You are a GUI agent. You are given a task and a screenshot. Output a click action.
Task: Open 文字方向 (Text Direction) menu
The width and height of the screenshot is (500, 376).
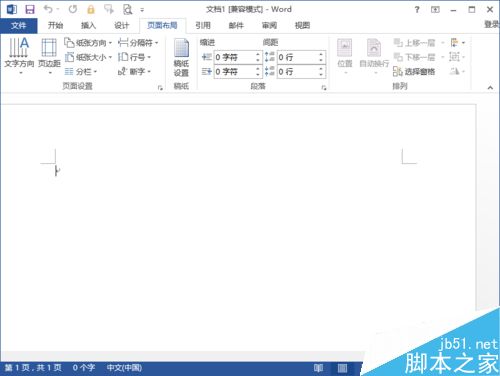point(19,56)
